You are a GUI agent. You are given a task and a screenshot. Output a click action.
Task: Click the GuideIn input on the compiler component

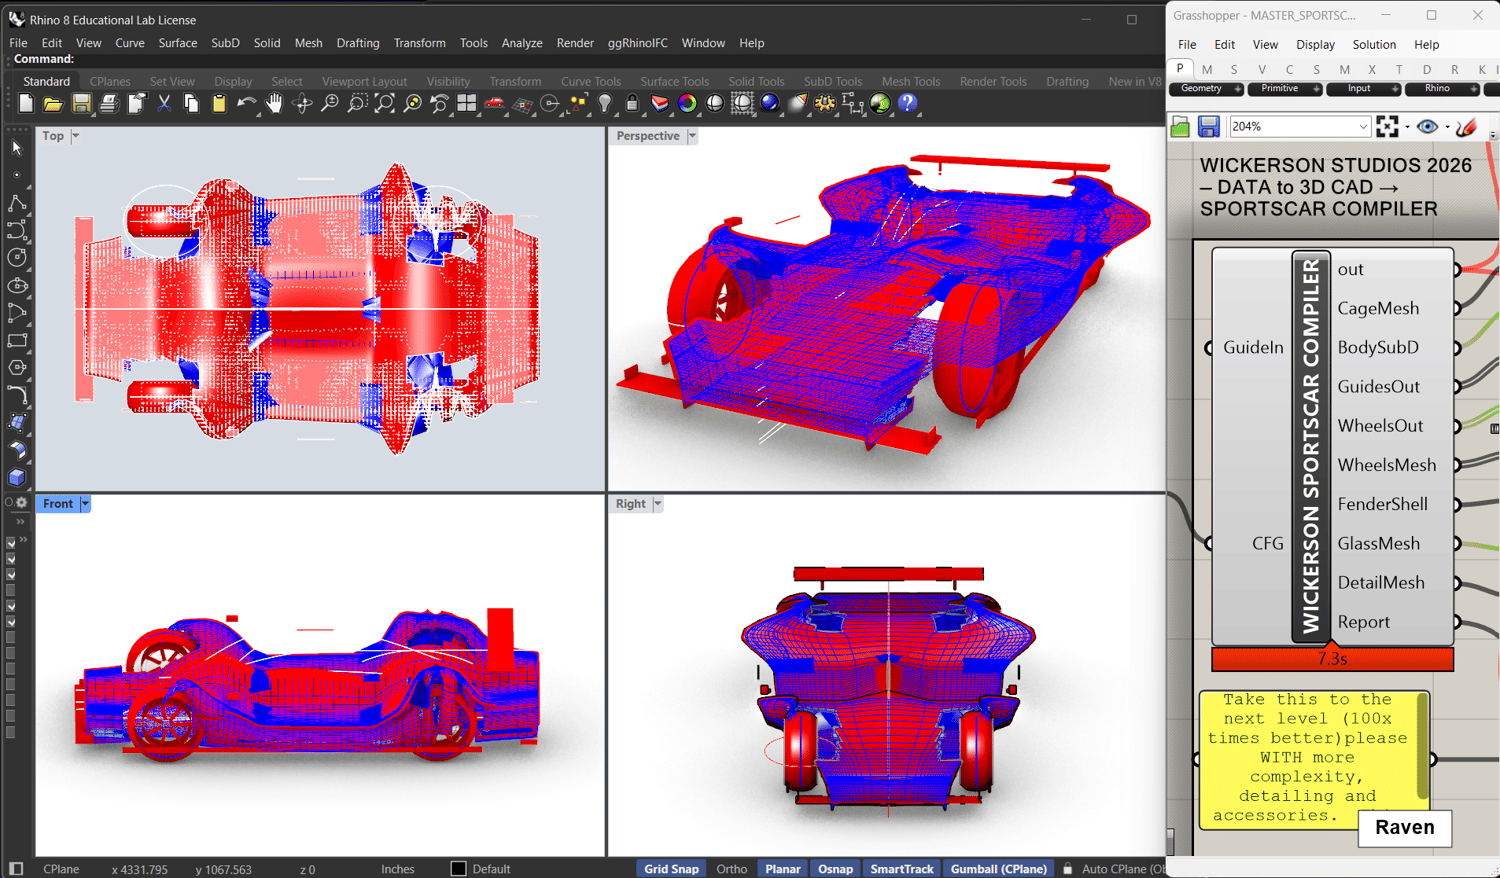tap(1253, 348)
